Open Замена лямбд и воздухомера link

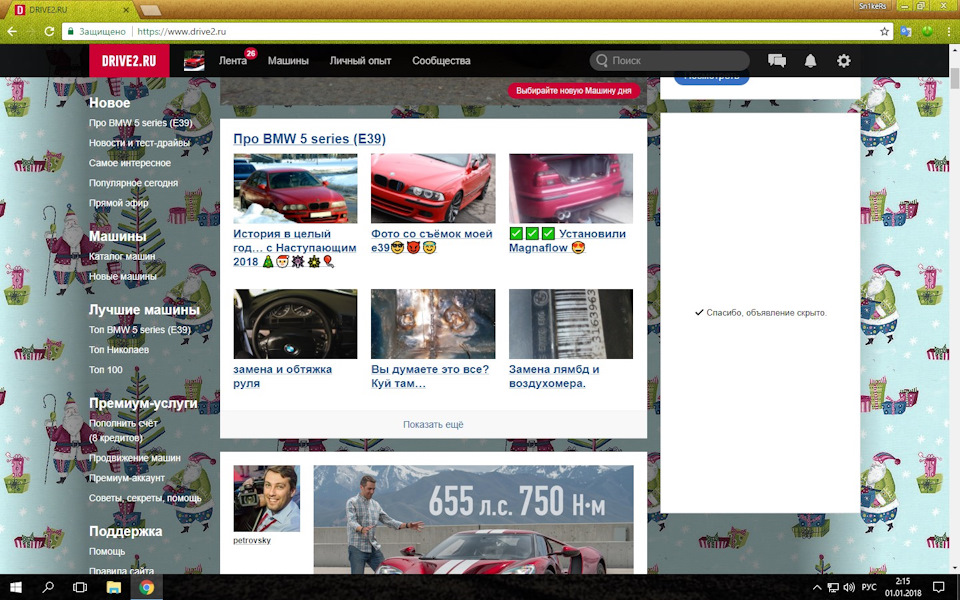point(554,376)
